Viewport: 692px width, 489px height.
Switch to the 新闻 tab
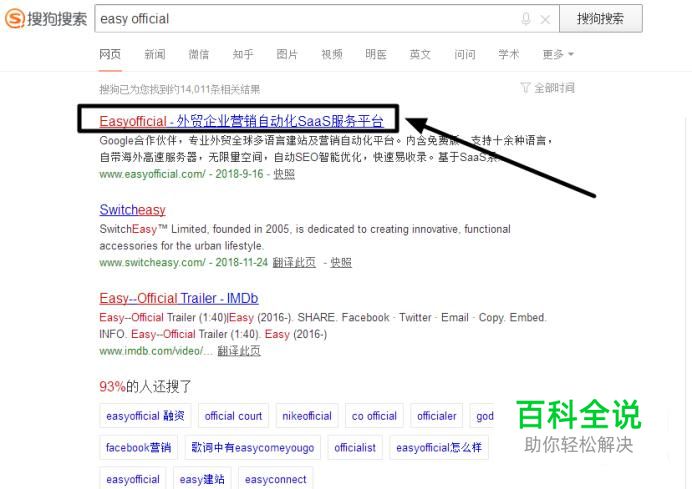155,54
